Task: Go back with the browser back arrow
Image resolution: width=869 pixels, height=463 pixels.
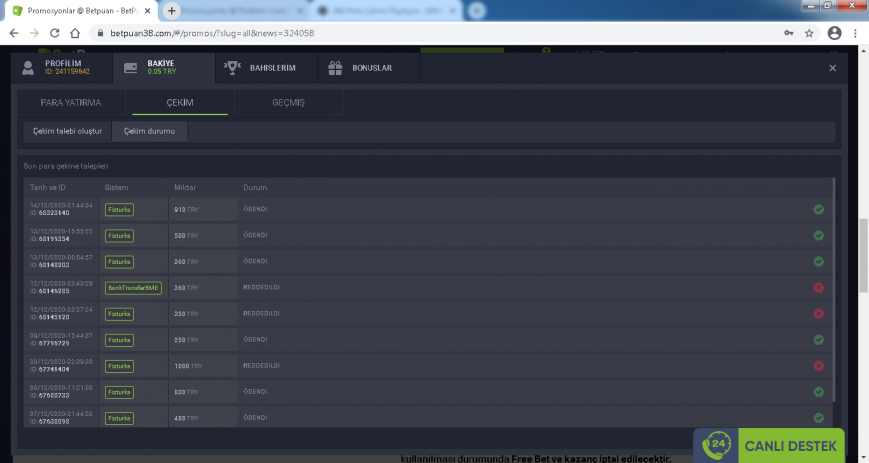Action: 14,33
